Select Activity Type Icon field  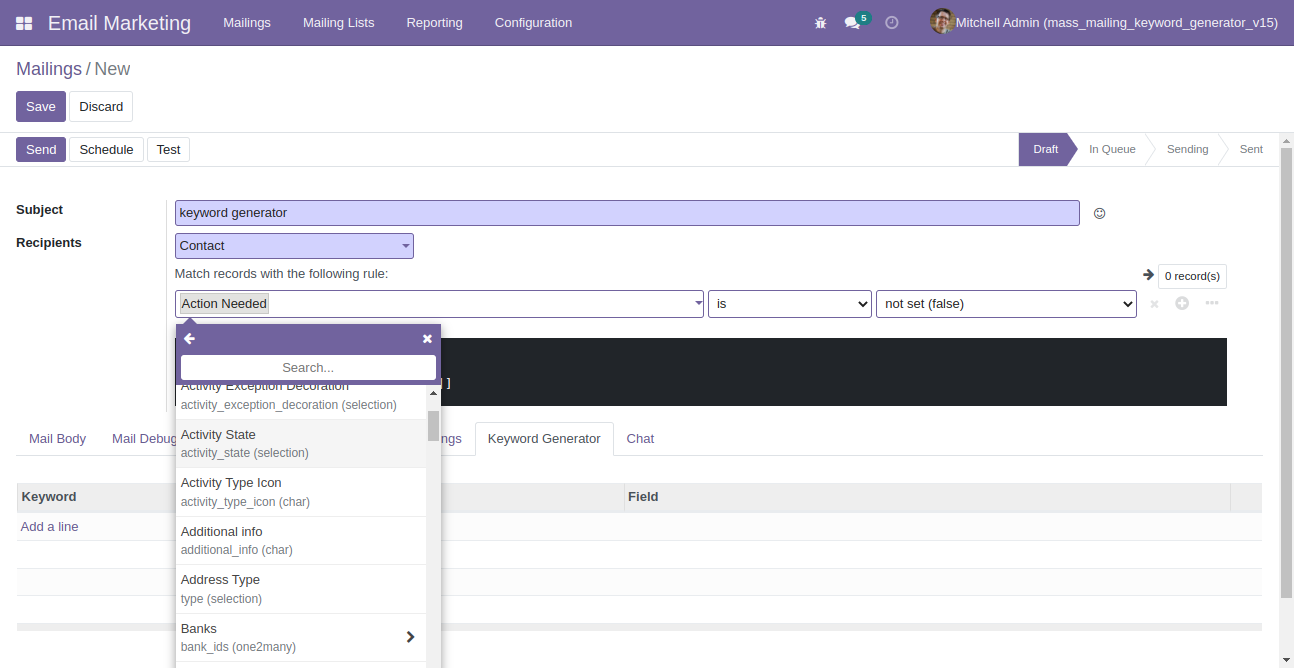301,492
